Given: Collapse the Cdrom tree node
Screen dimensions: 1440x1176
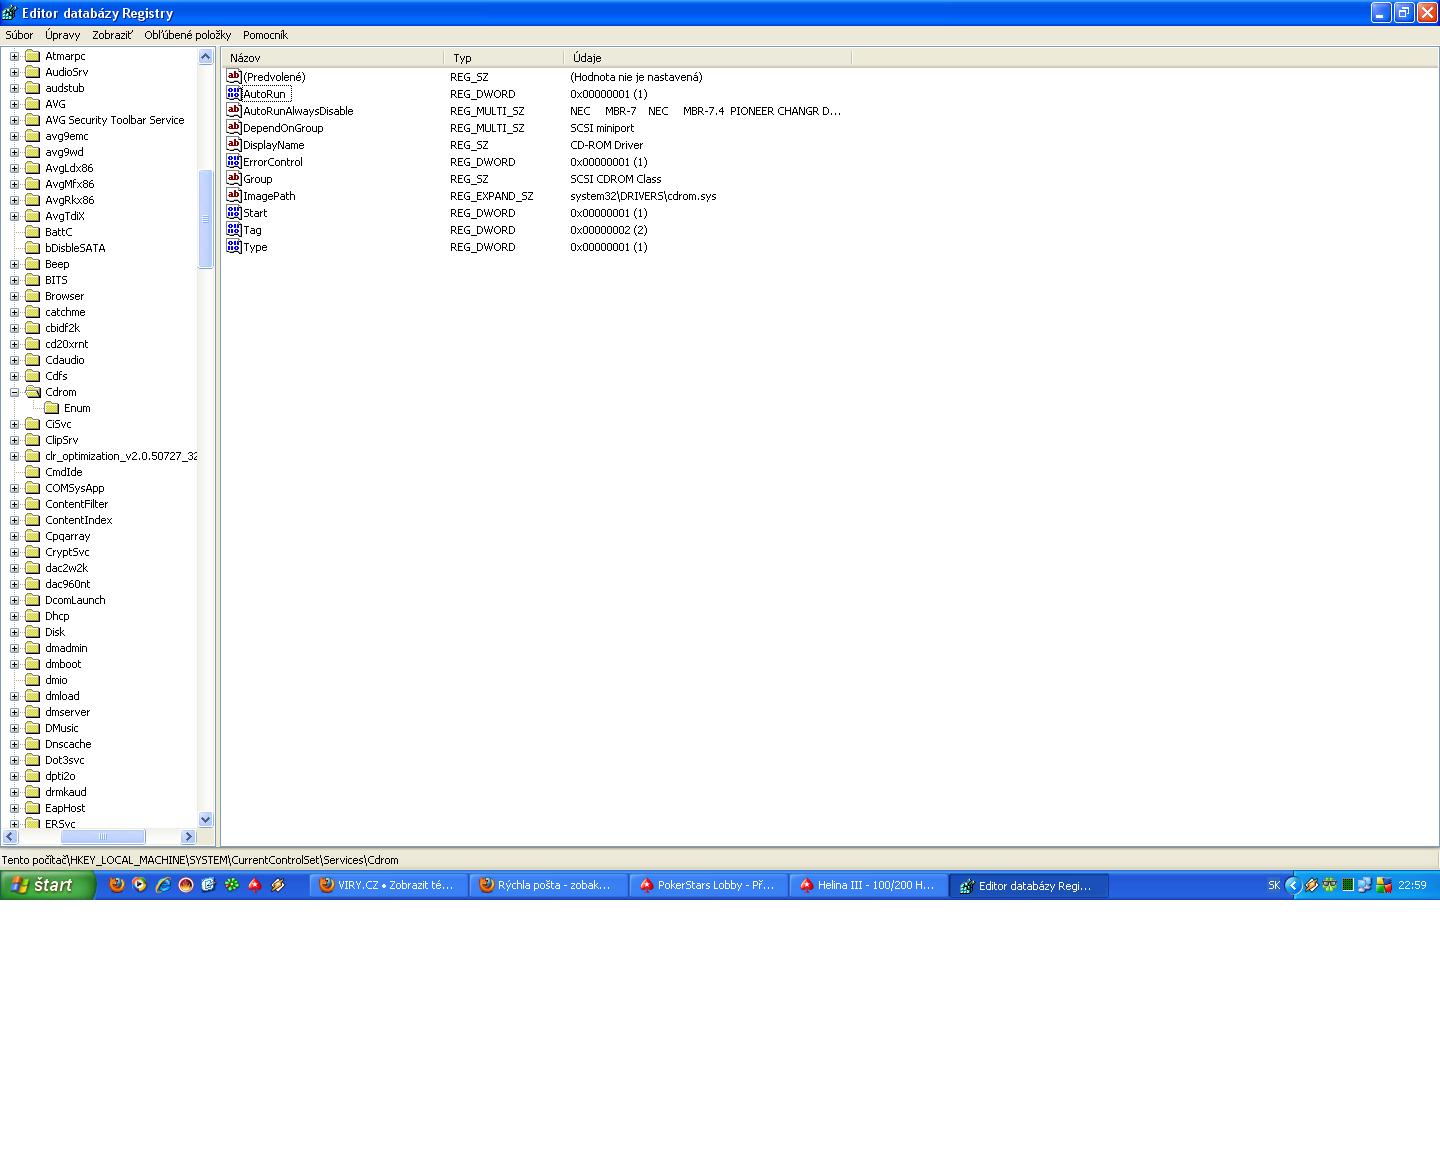Looking at the screenshot, I should coord(15,392).
